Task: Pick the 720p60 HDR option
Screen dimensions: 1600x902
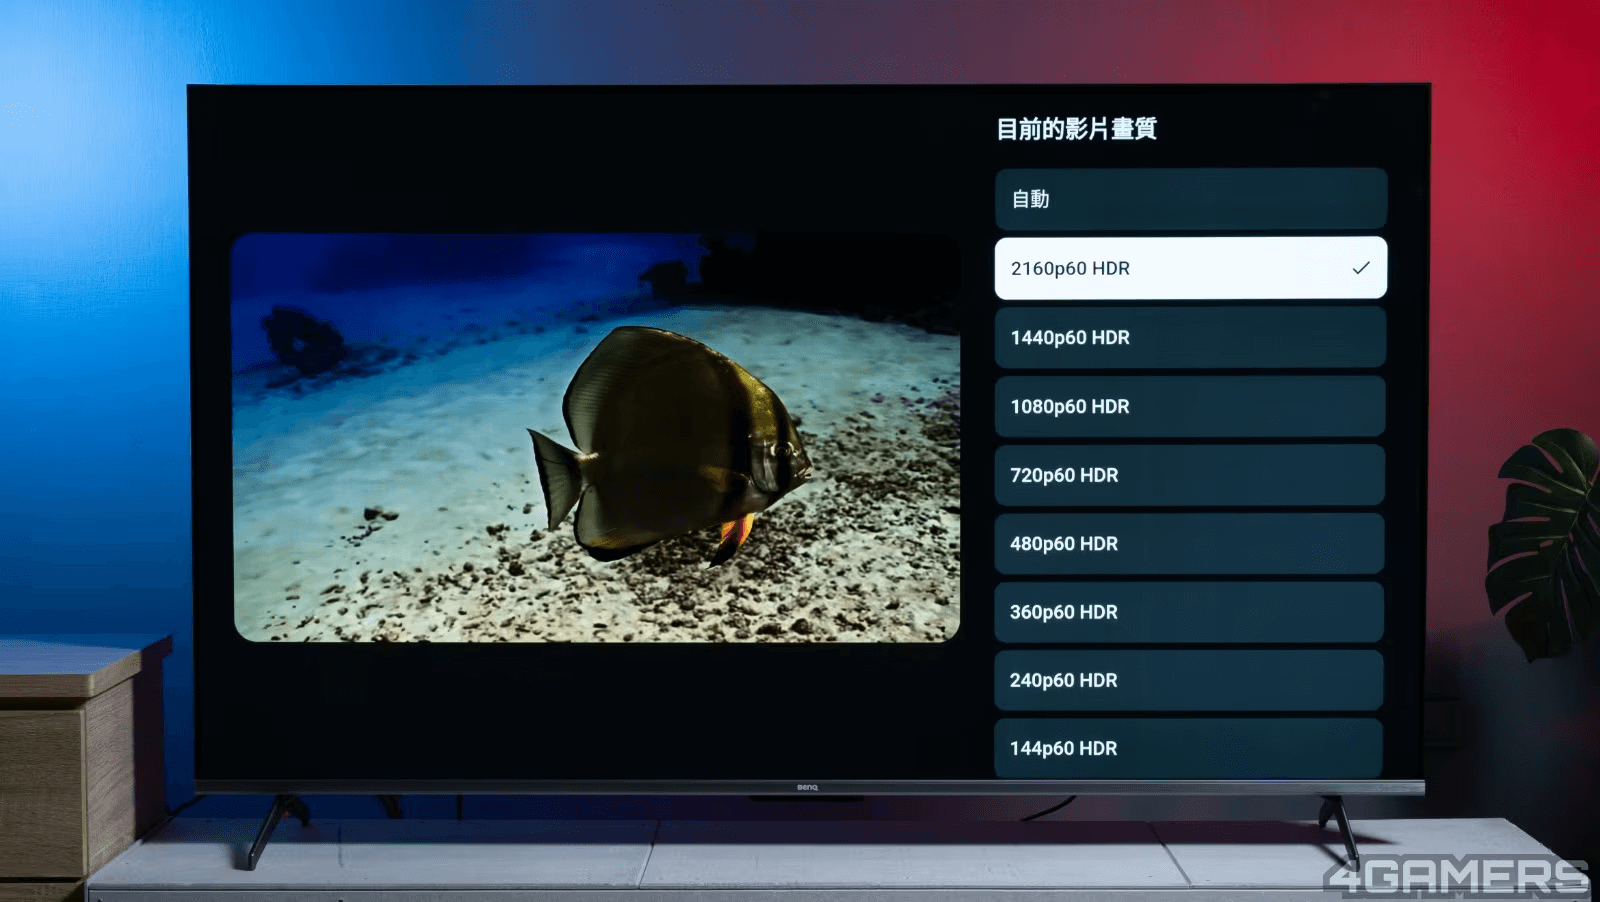Action: click(1190, 475)
